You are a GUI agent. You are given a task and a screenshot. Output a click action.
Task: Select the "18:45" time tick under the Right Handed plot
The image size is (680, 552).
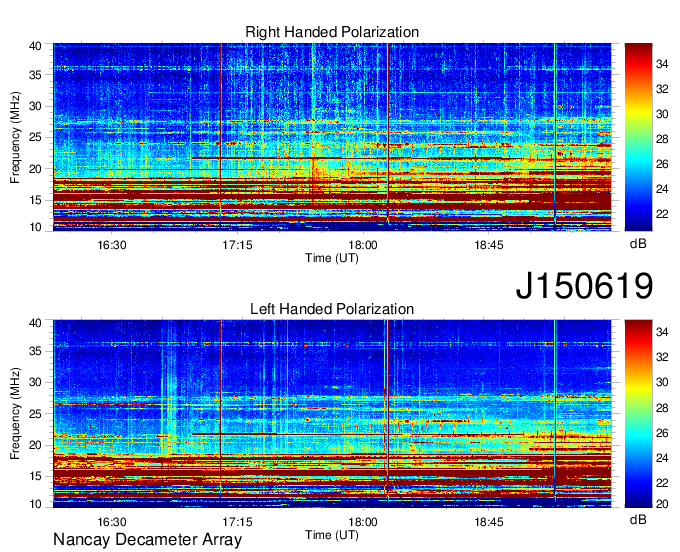click(489, 245)
